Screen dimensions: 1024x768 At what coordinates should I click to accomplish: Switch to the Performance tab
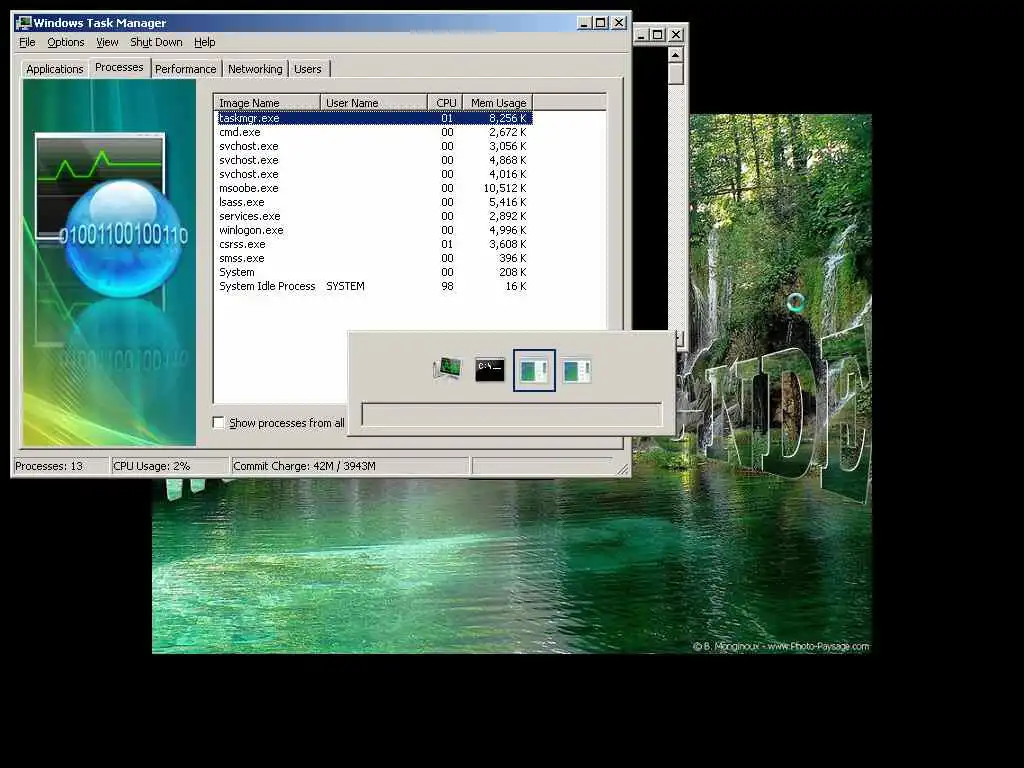pyautogui.click(x=185, y=69)
